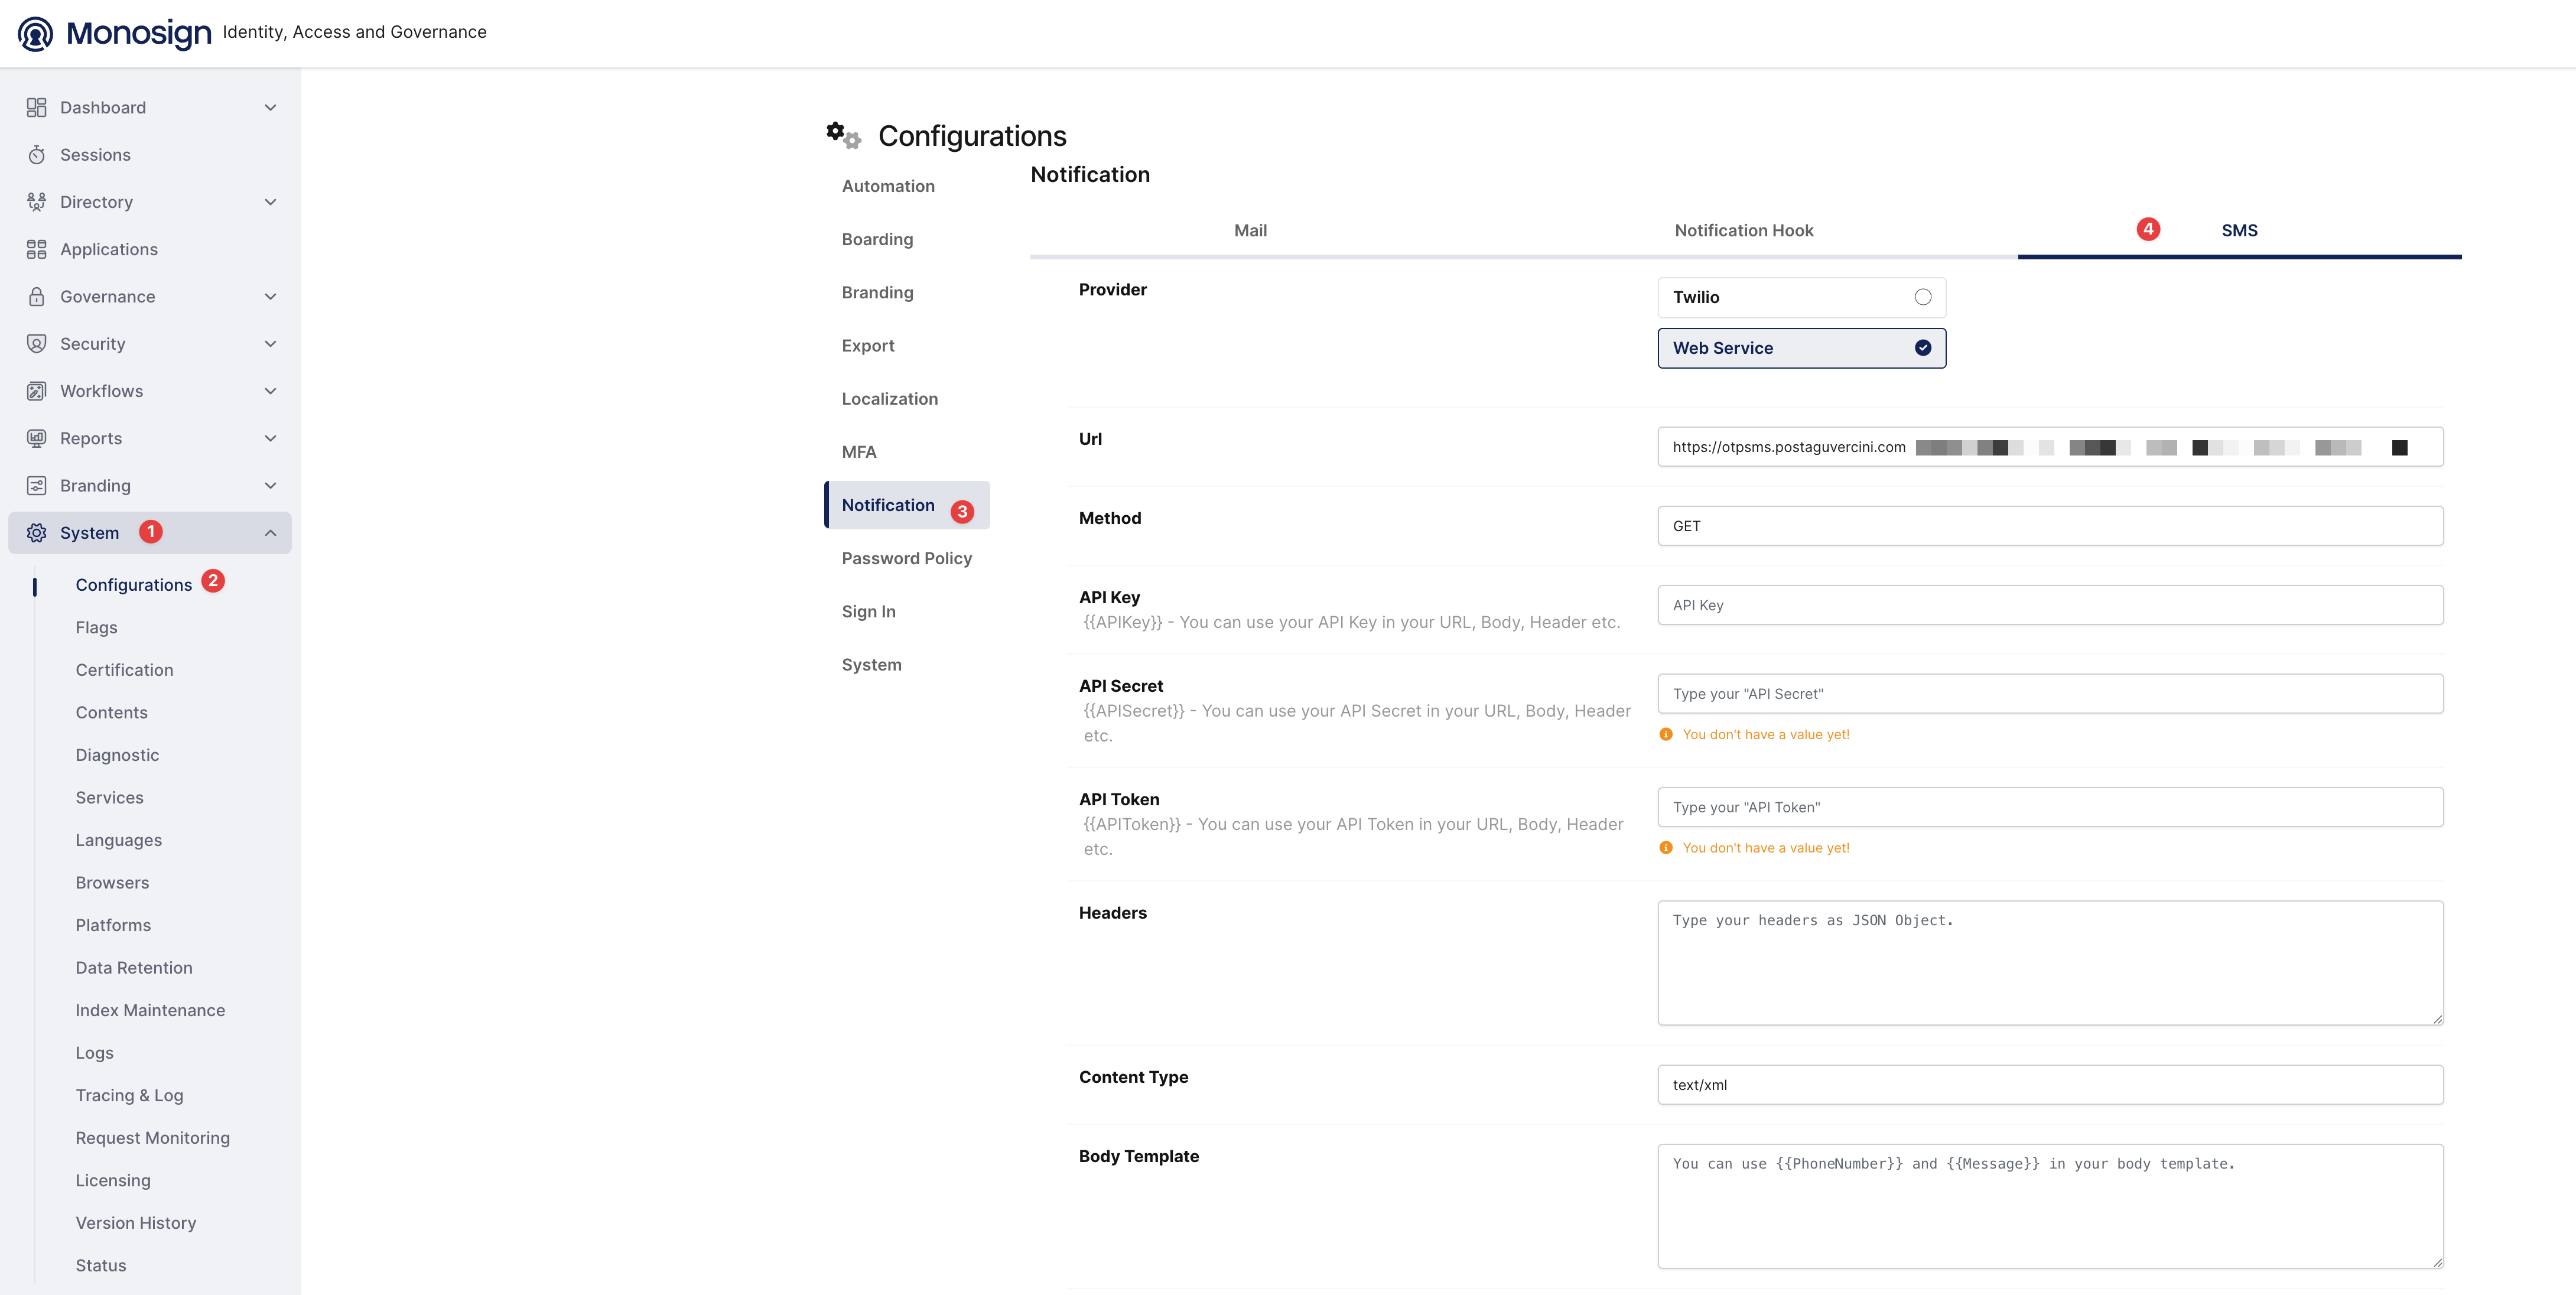Click the Governance padlock icon

click(36, 296)
